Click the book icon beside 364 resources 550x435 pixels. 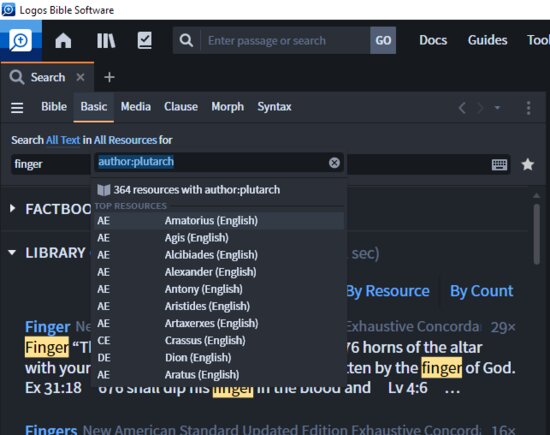click(x=103, y=190)
